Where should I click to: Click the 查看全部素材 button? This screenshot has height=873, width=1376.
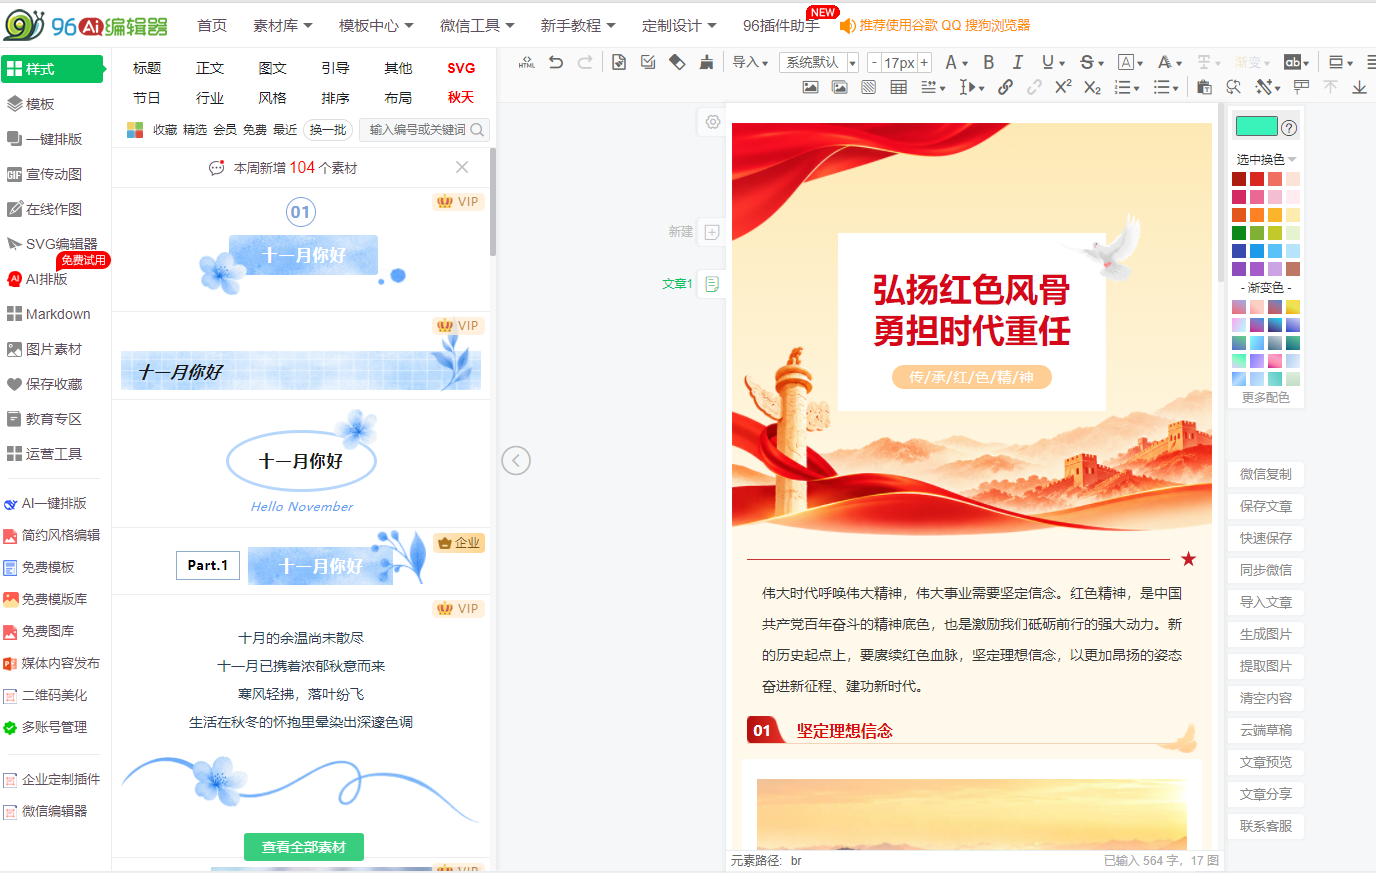[x=304, y=847]
